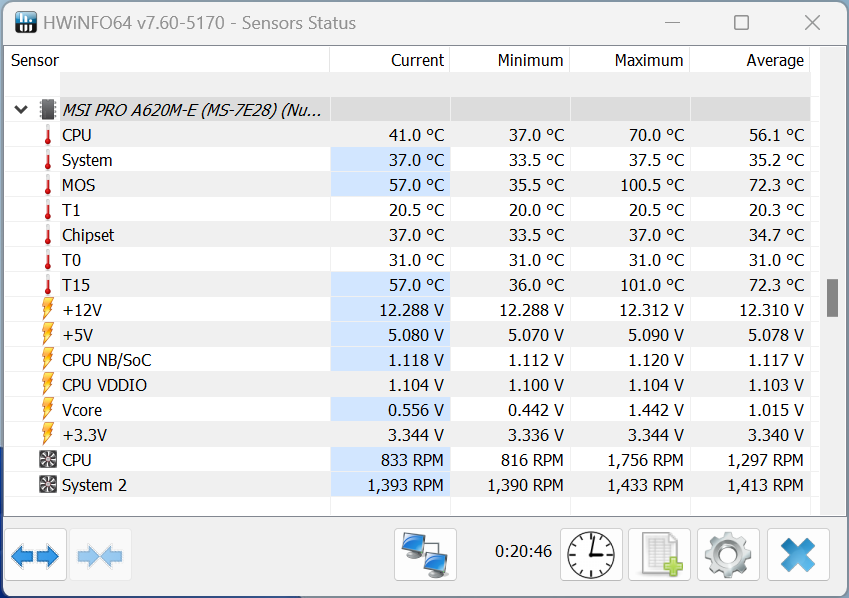Click the MOS thermometer icon
The height and width of the screenshot is (598, 849).
47,185
